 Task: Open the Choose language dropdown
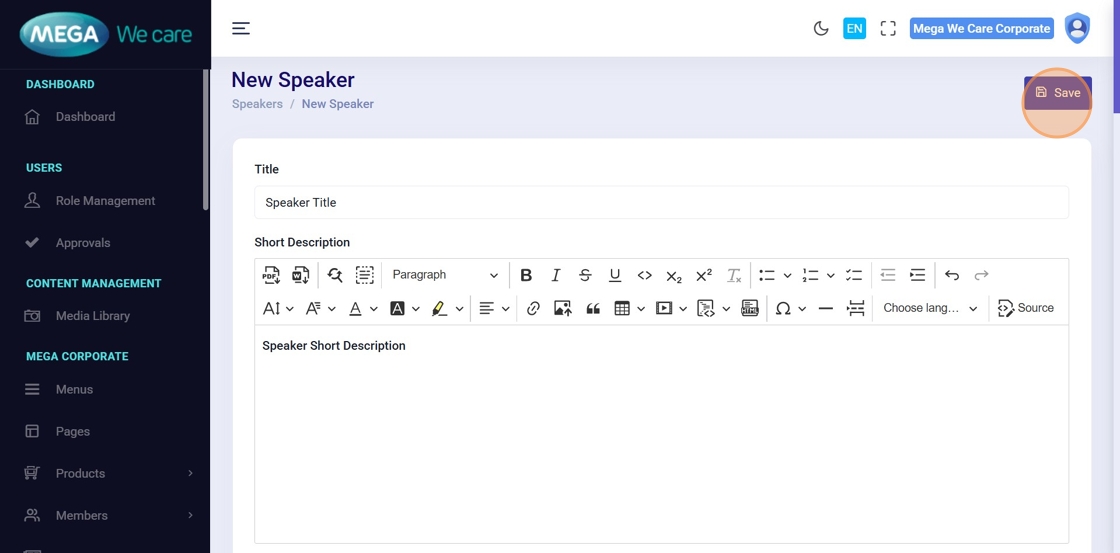click(929, 308)
